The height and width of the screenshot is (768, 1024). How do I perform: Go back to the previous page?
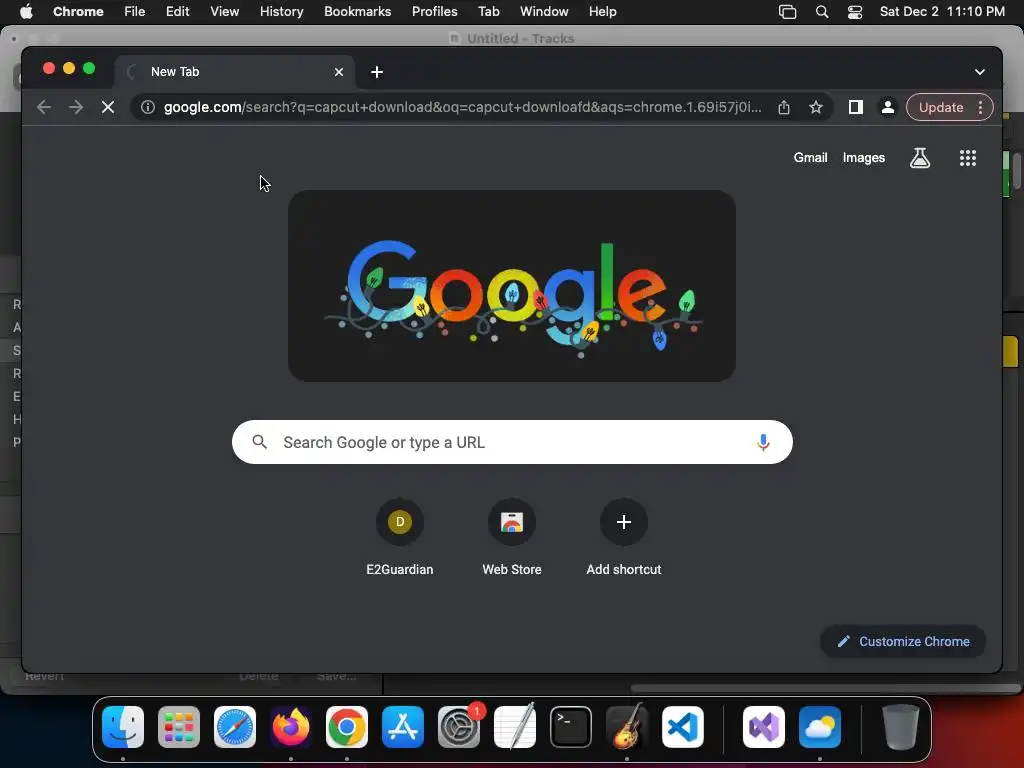(44, 107)
